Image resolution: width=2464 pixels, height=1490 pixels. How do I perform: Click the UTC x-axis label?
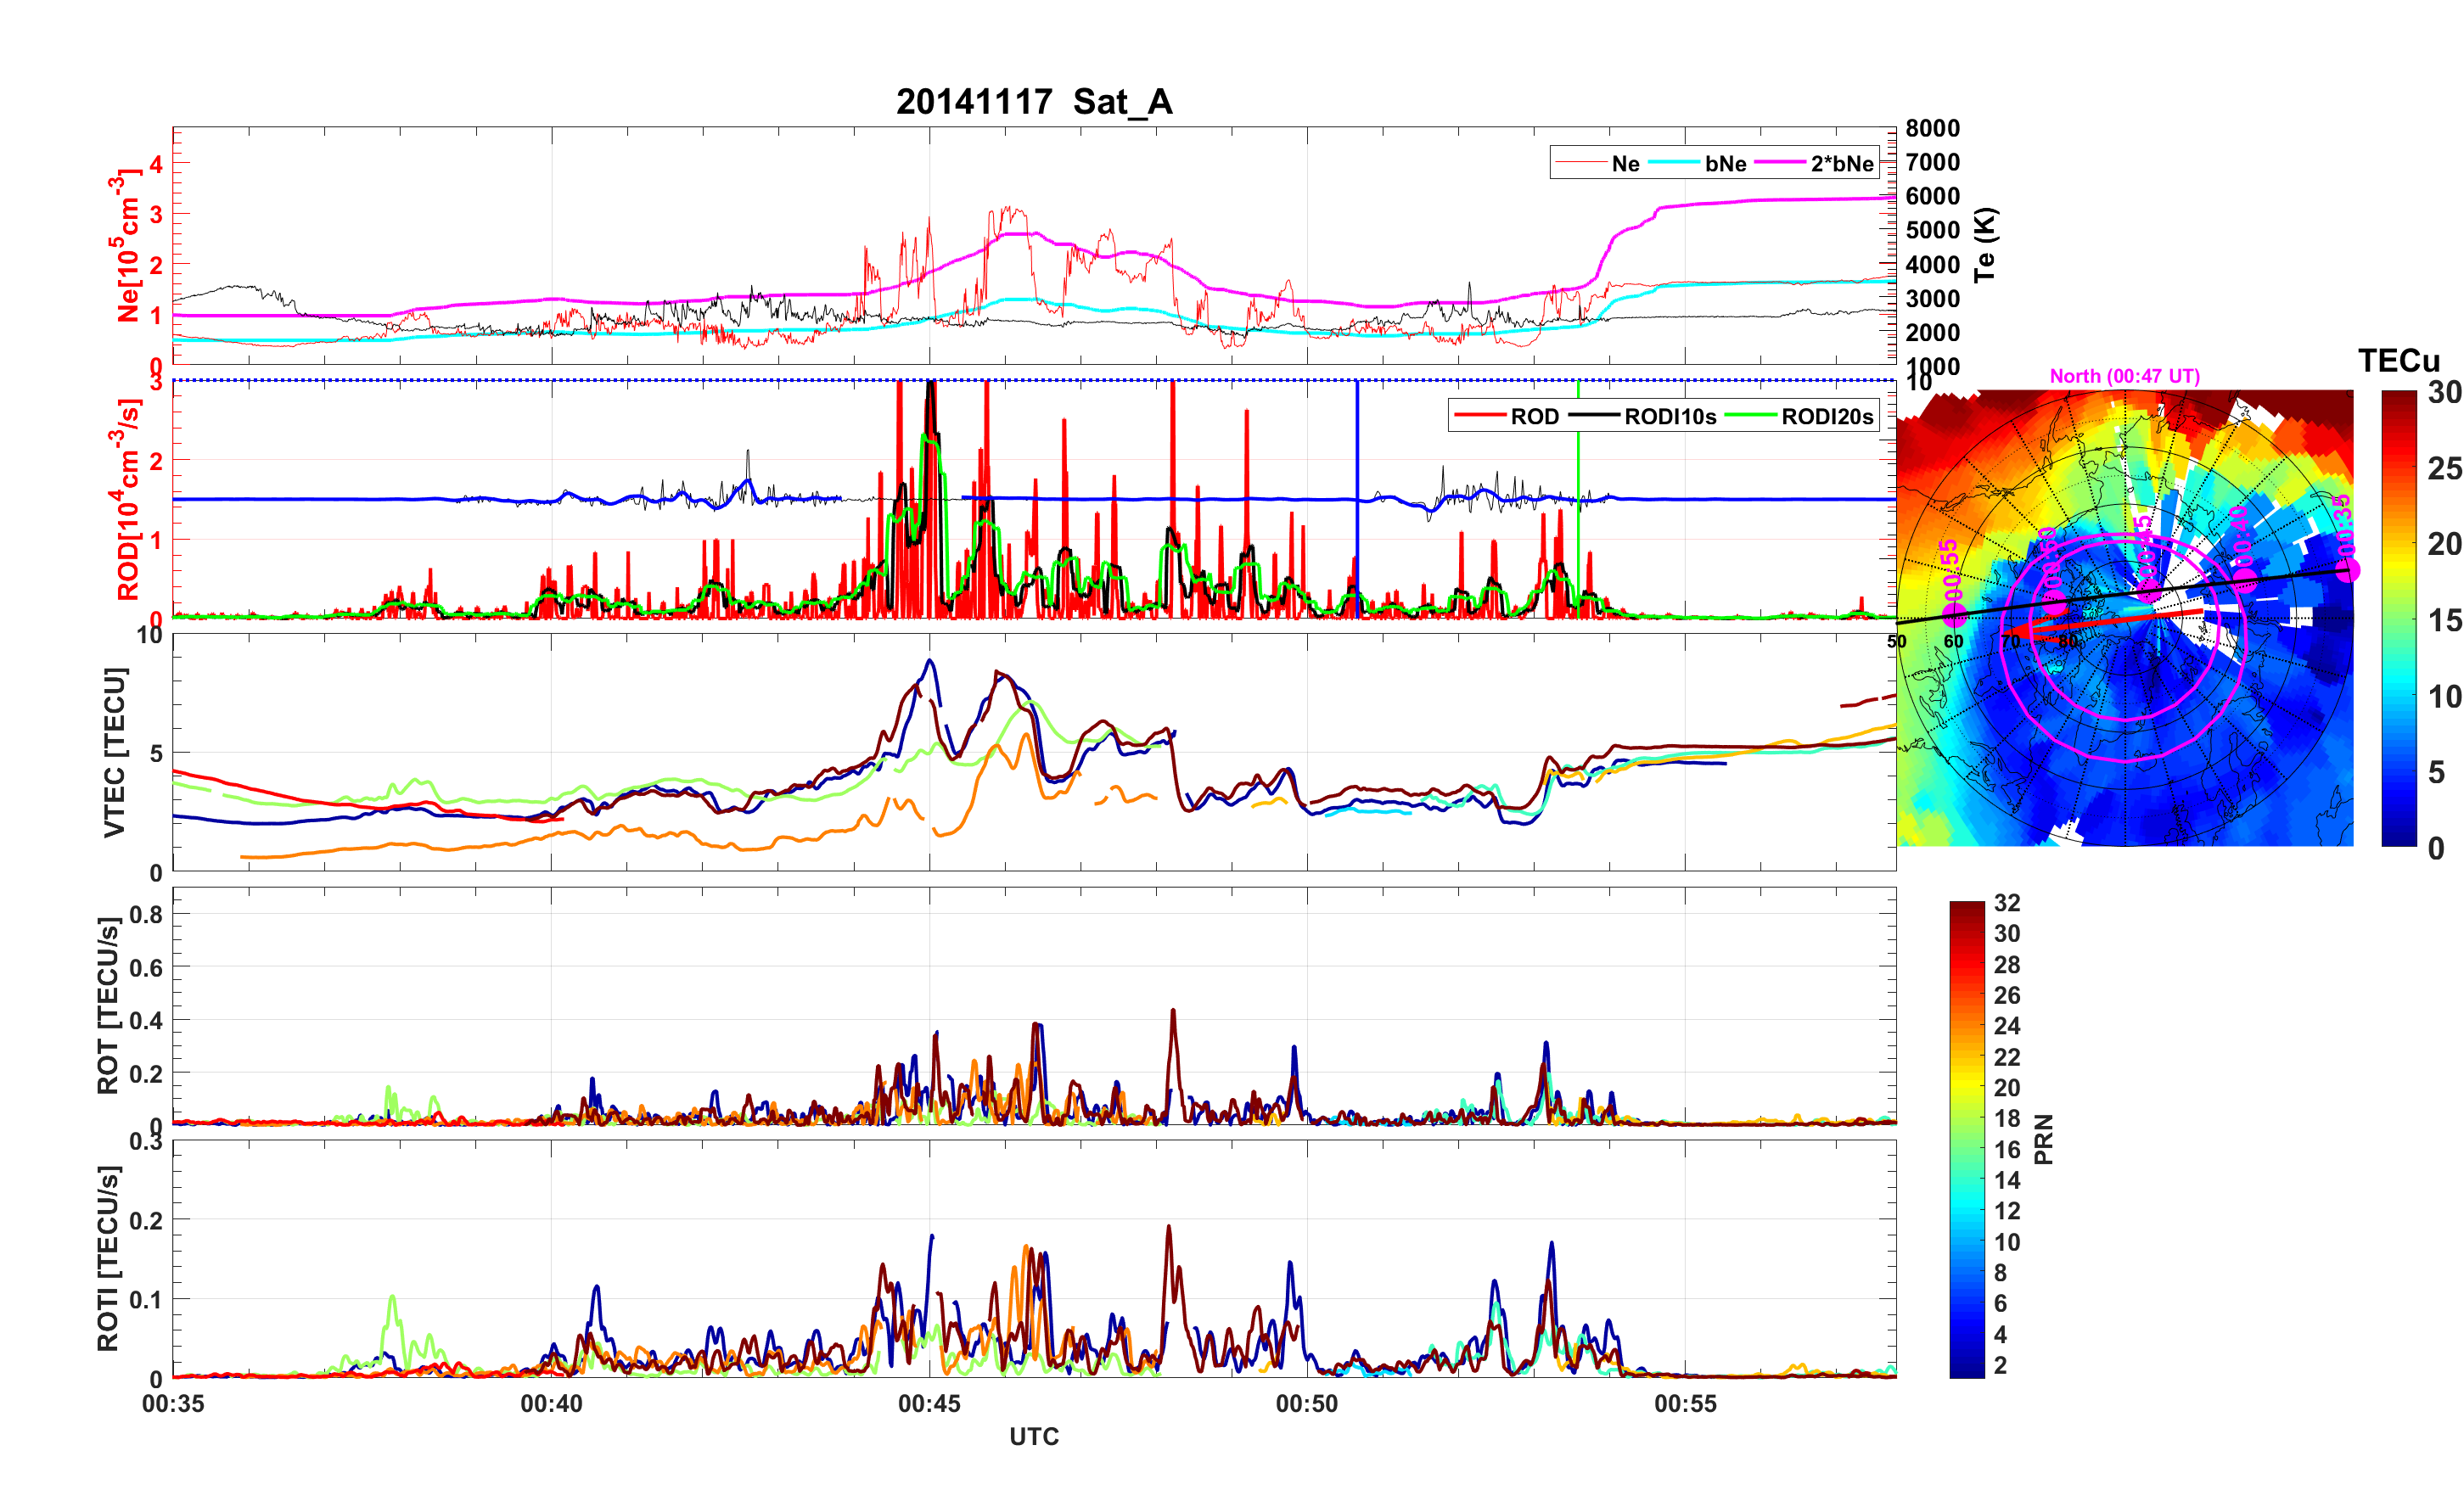1034,1437
